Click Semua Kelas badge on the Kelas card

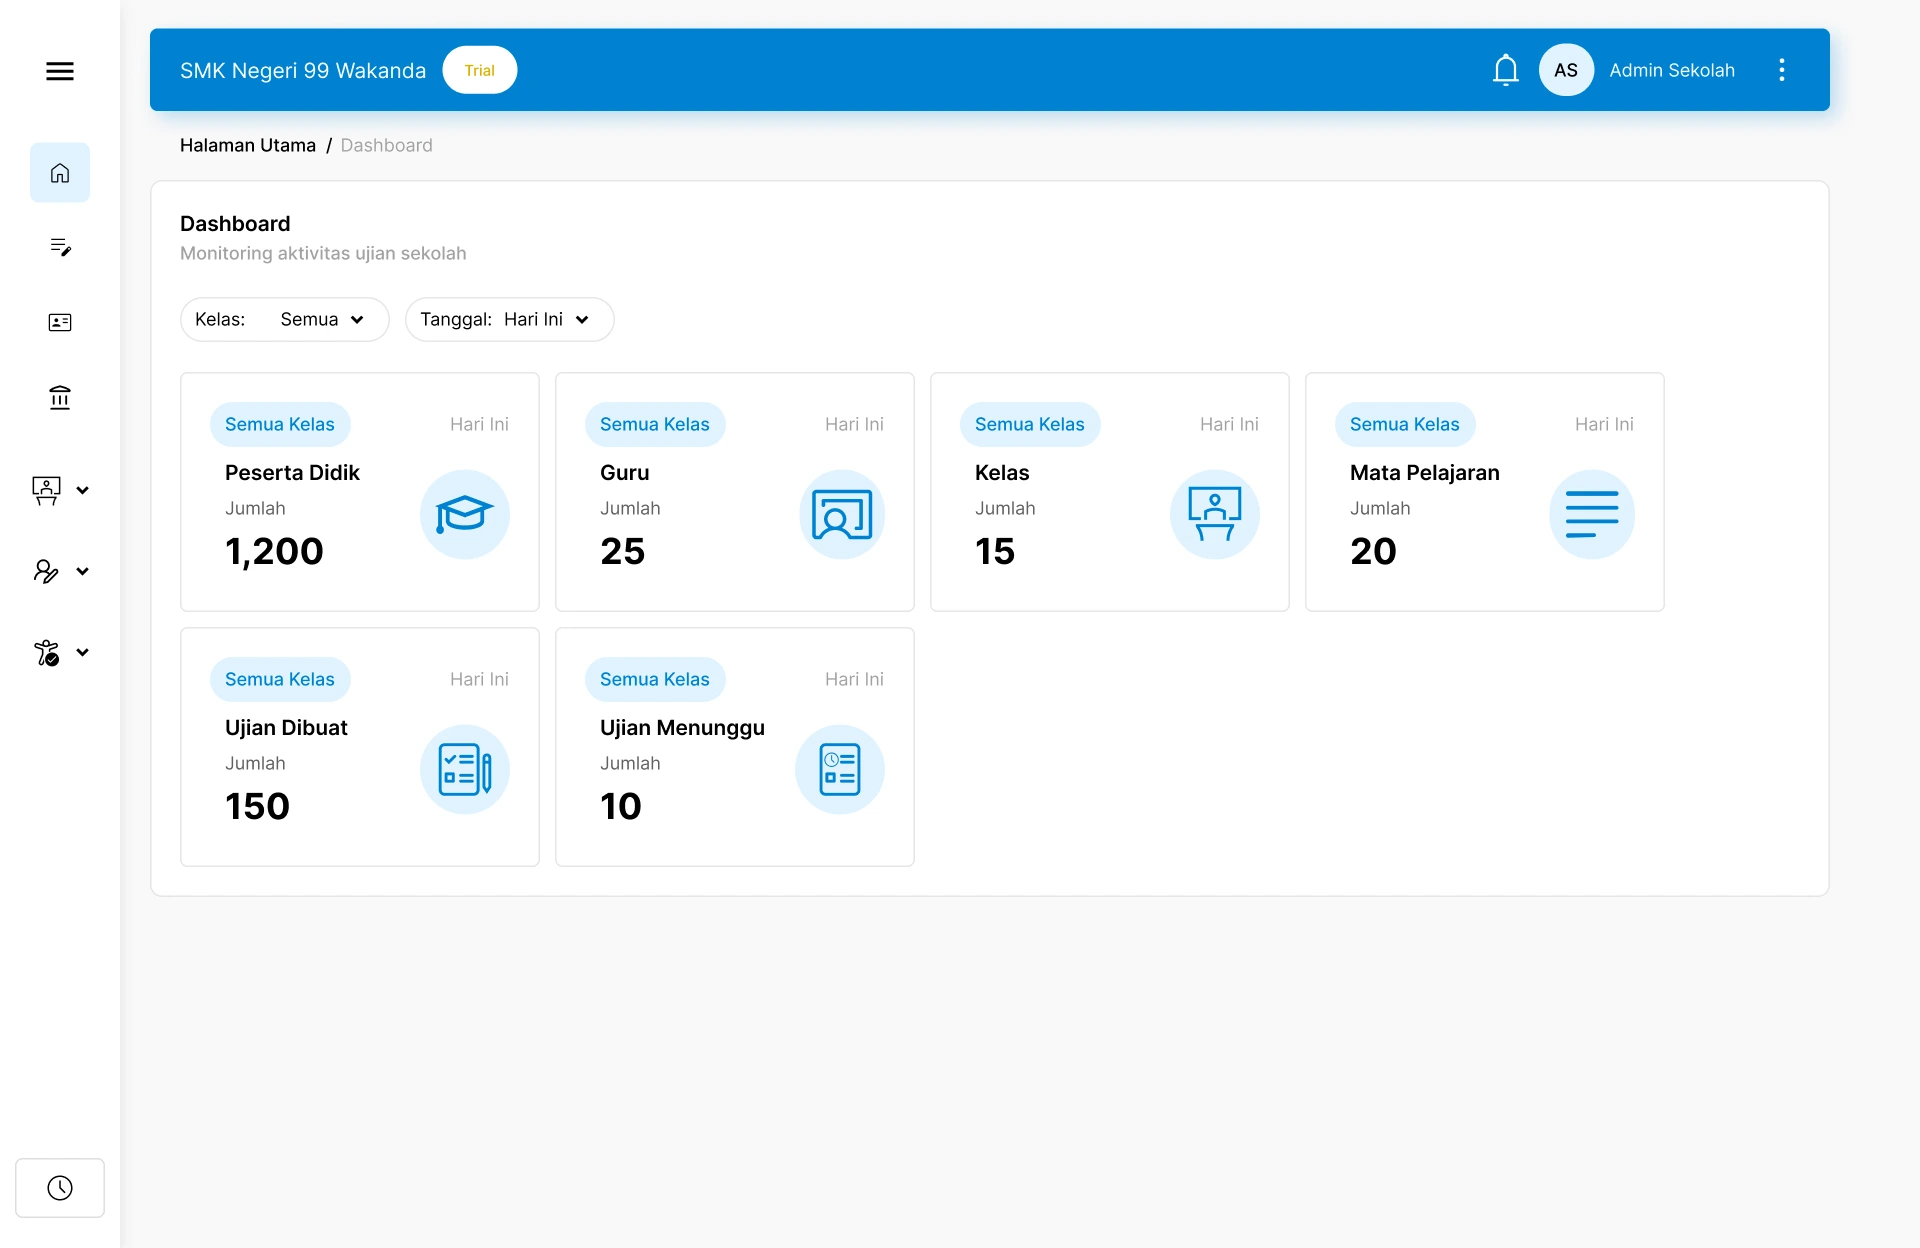point(1030,424)
